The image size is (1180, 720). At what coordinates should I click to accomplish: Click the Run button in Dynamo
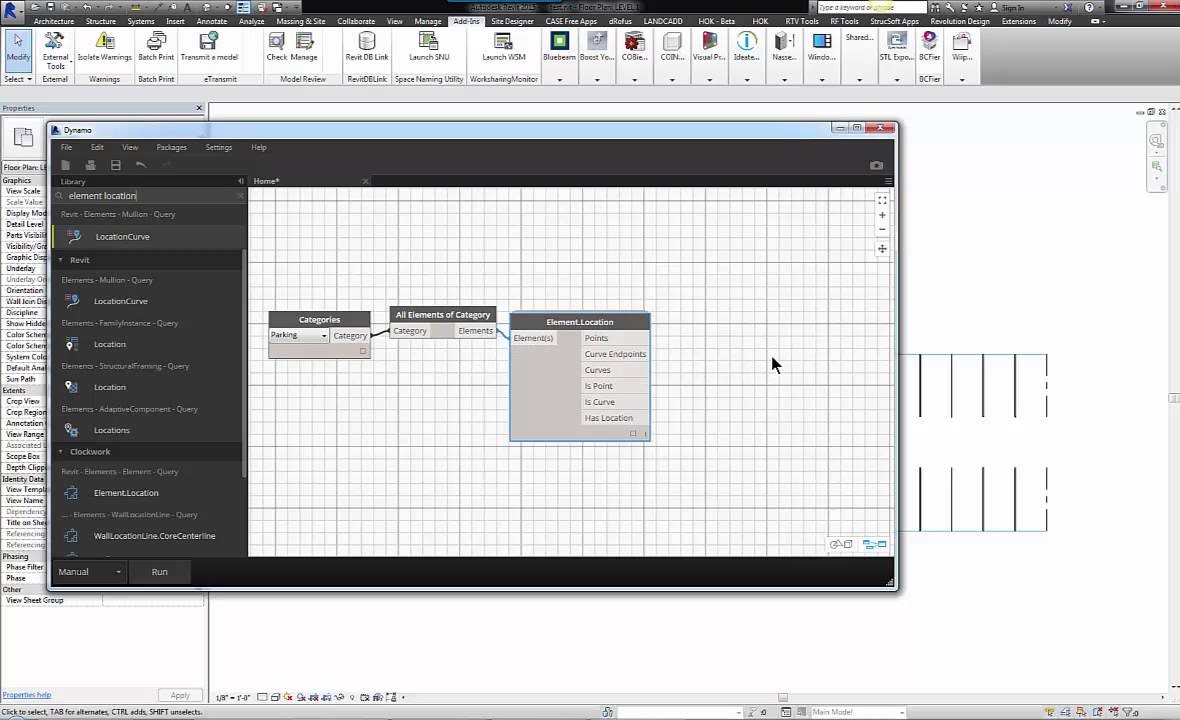[x=160, y=572]
